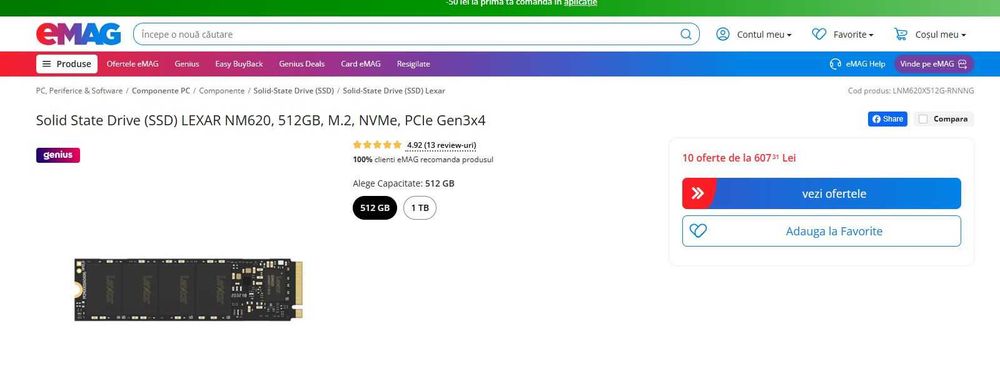Screen dimensions: 1000x365
Task: Click the Contul meu user icon
Action: (x=723, y=34)
